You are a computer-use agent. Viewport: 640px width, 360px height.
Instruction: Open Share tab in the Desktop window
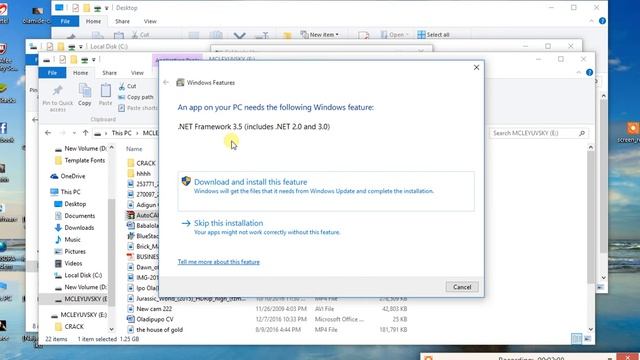pos(122,21)
